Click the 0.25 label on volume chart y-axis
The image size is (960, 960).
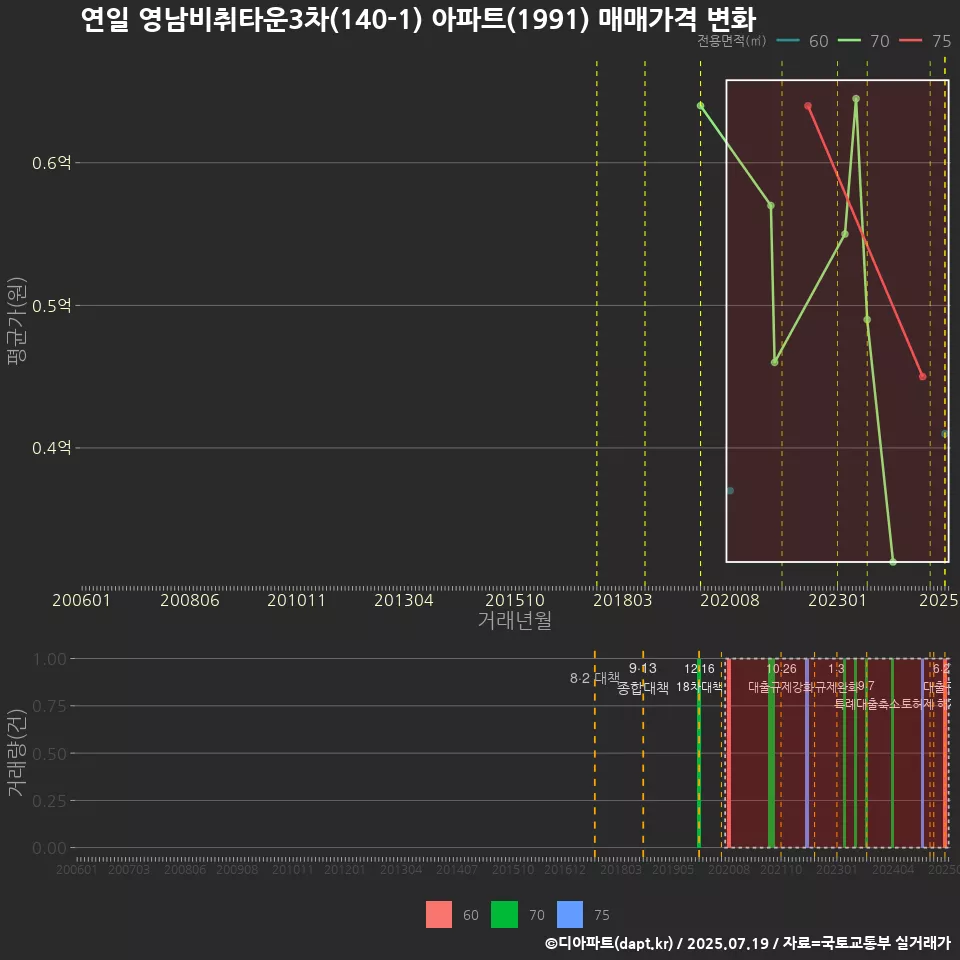[x=50, y=801]
